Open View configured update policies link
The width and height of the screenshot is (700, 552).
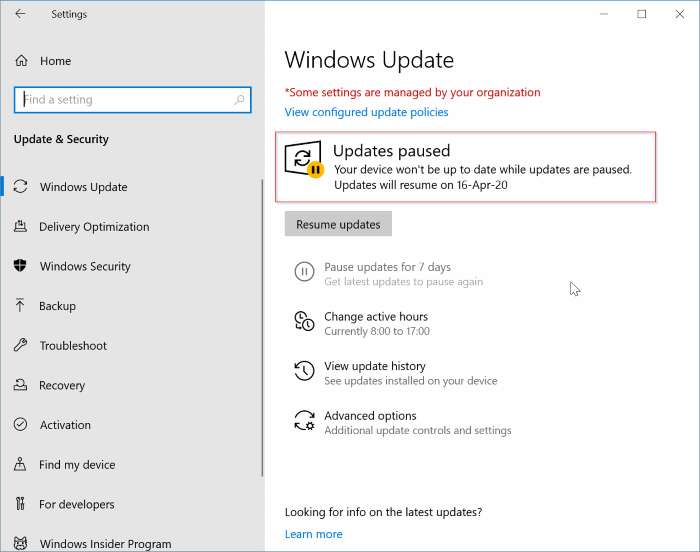click(x=367, y=112)
